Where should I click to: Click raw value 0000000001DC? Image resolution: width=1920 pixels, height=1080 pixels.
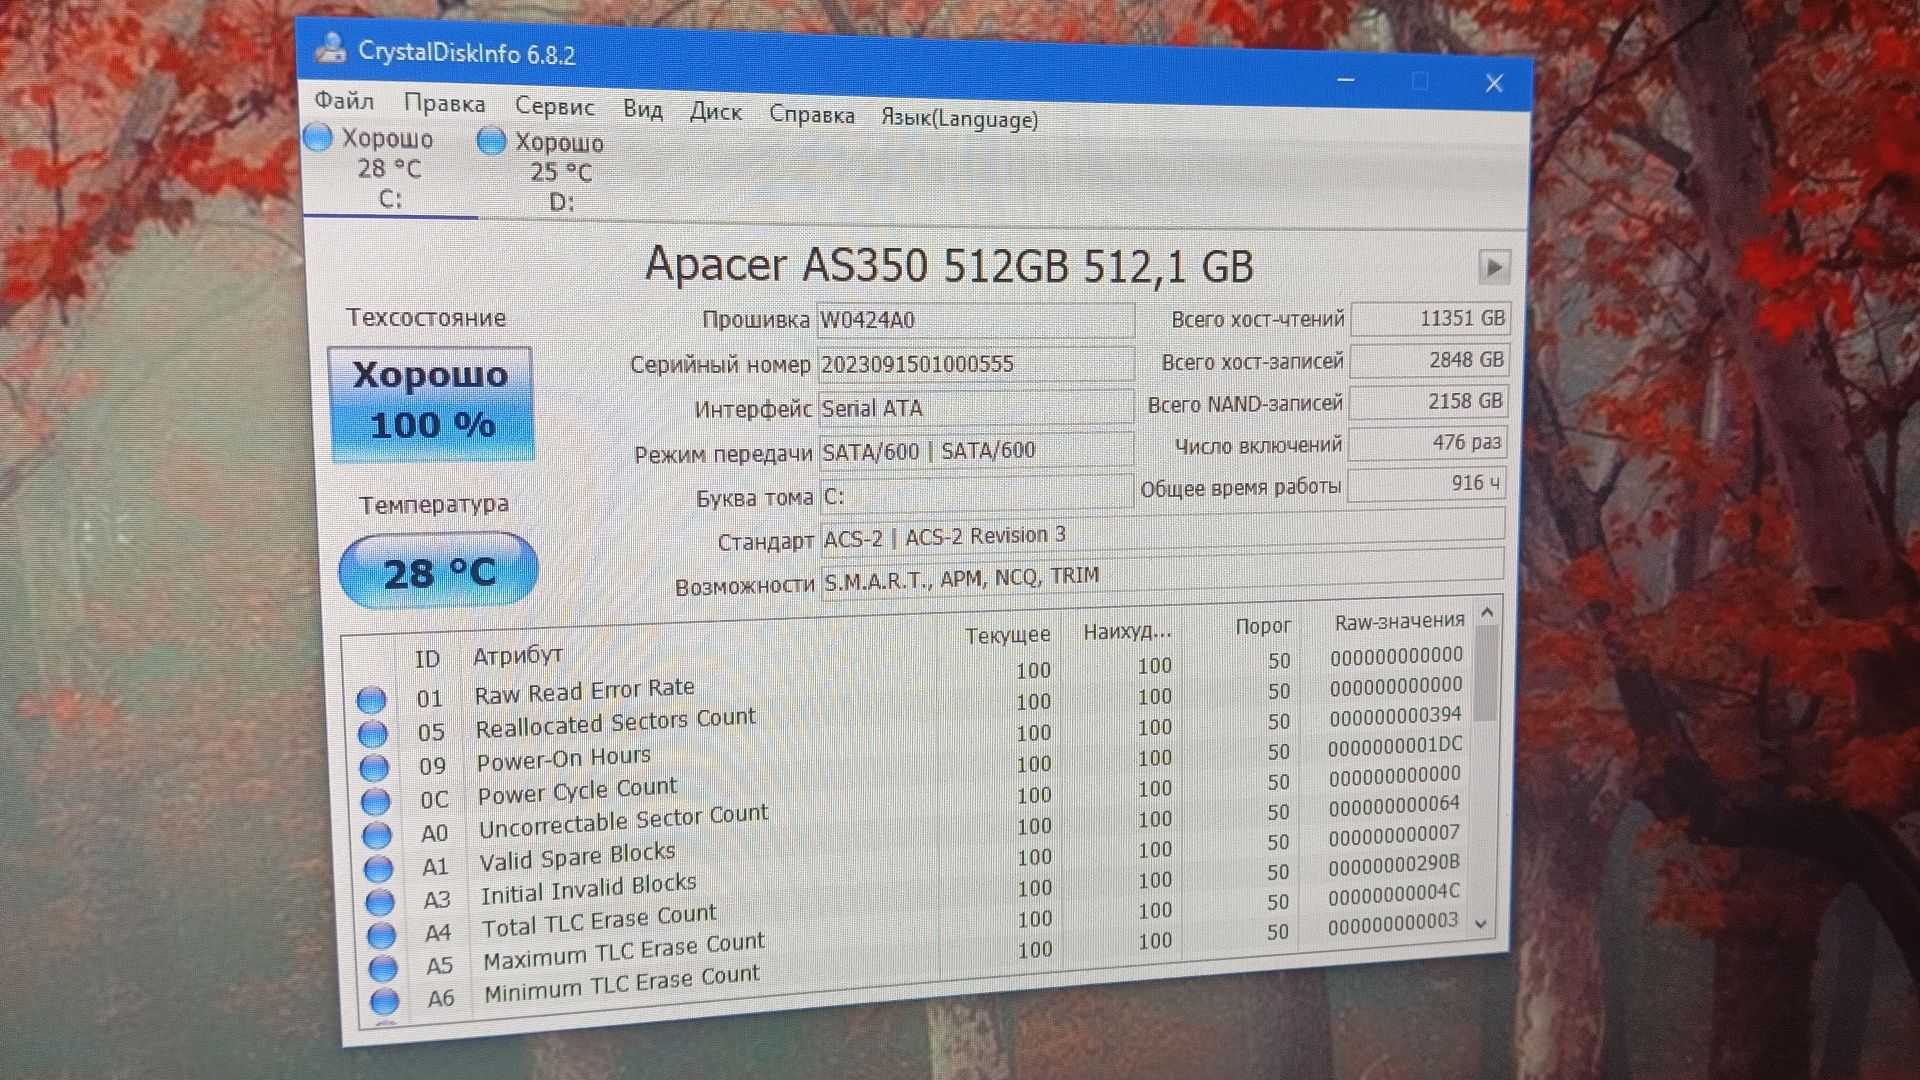1394,745
